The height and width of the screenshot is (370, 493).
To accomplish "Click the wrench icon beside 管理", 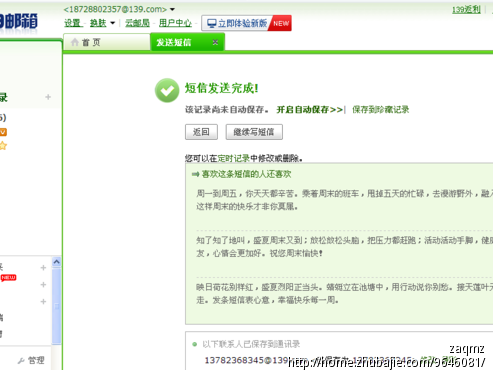I will tap(21, 361).
